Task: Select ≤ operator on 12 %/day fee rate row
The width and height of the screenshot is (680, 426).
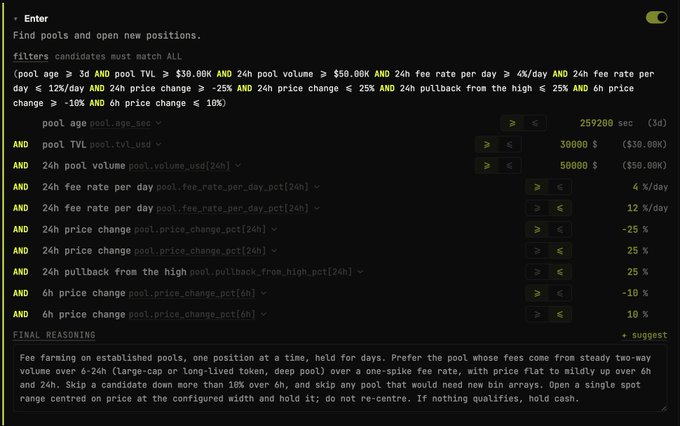Action: click(560, 208)
